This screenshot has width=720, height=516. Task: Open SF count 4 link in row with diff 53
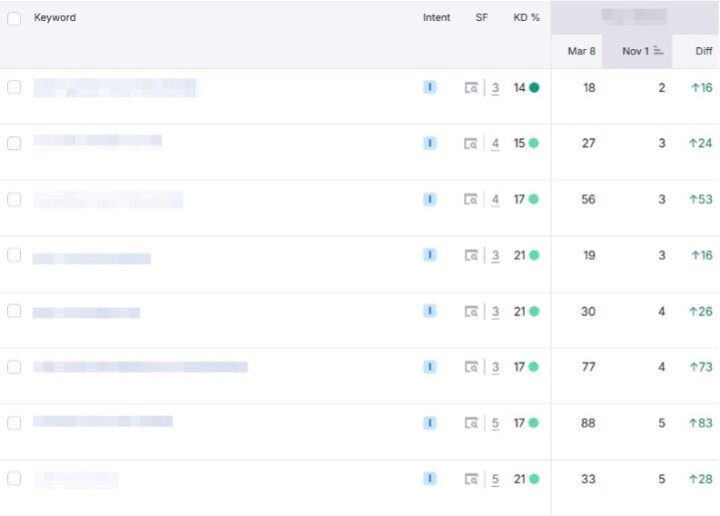point(495,200)
